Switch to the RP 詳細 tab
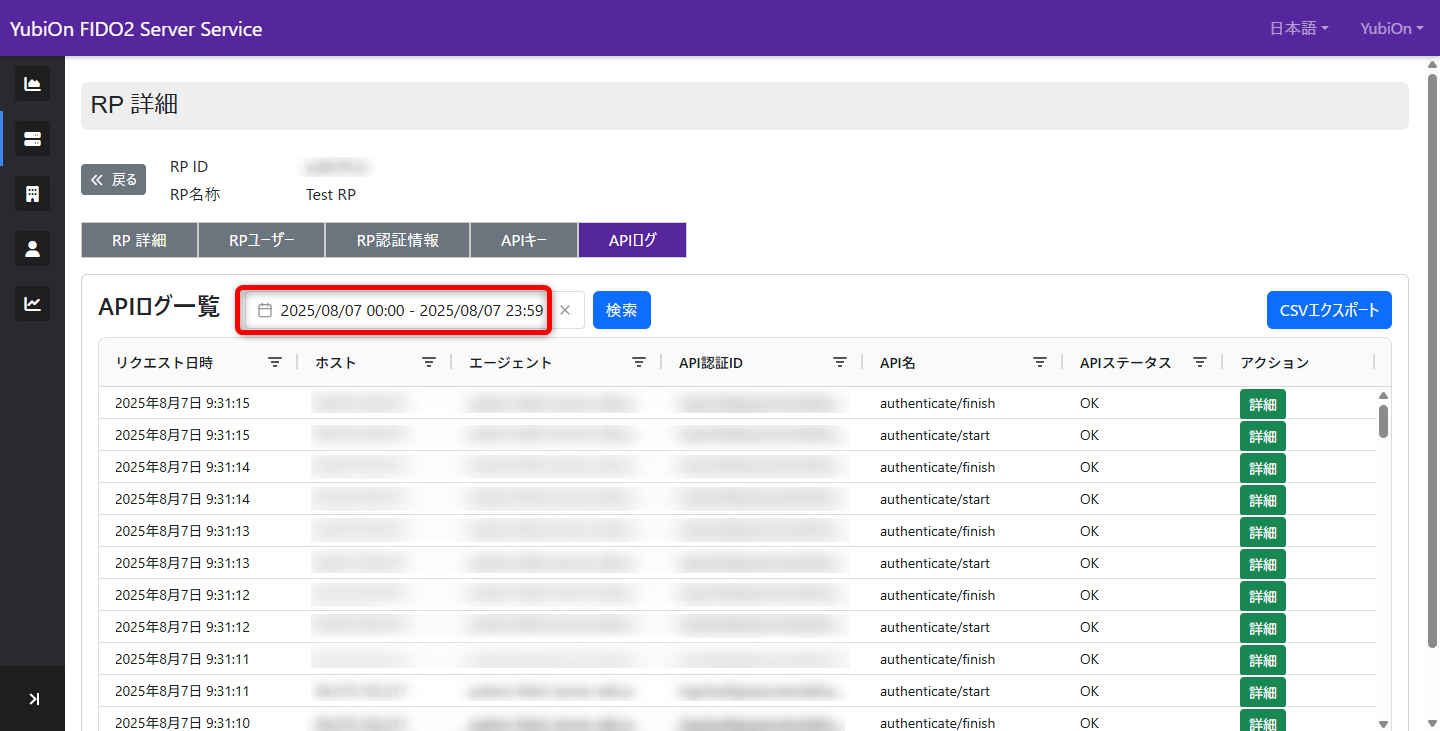1440x731 pixels. point(139,240)
